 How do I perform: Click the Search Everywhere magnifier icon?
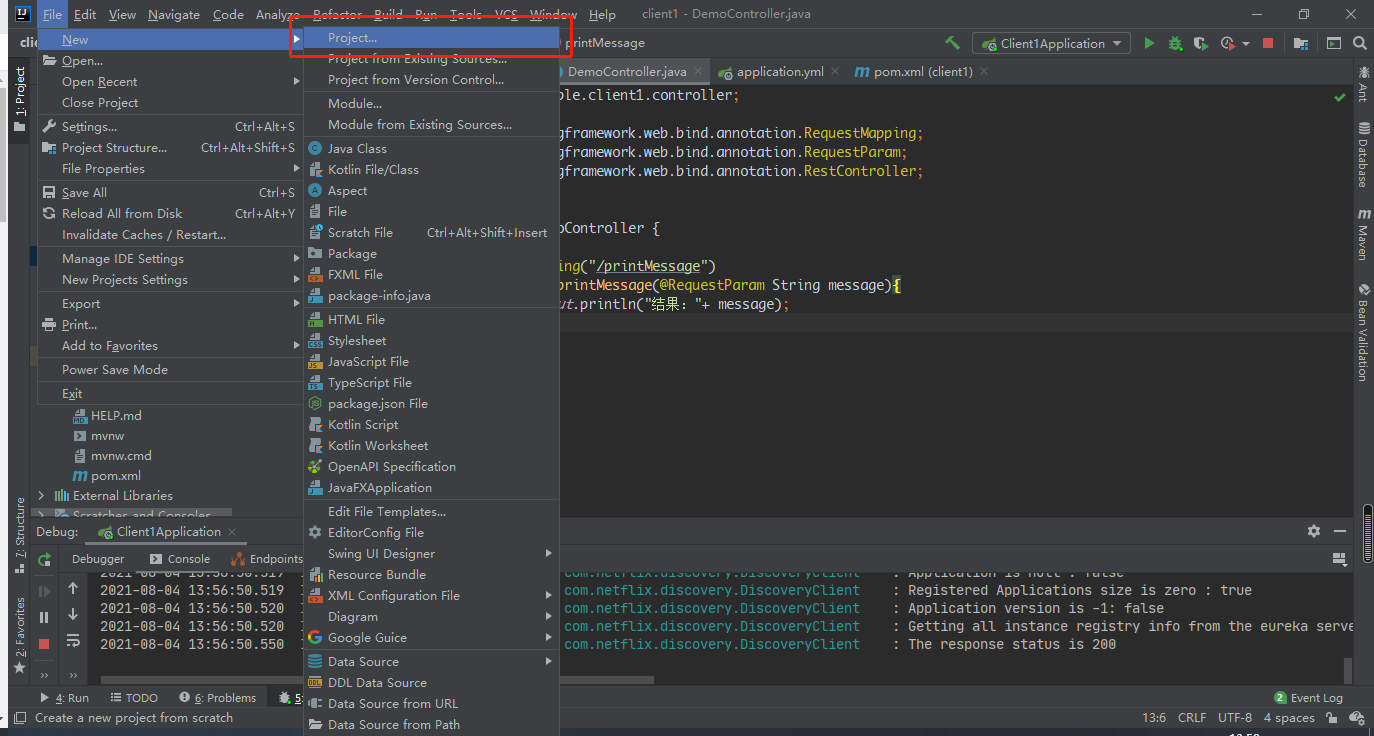1360,43
